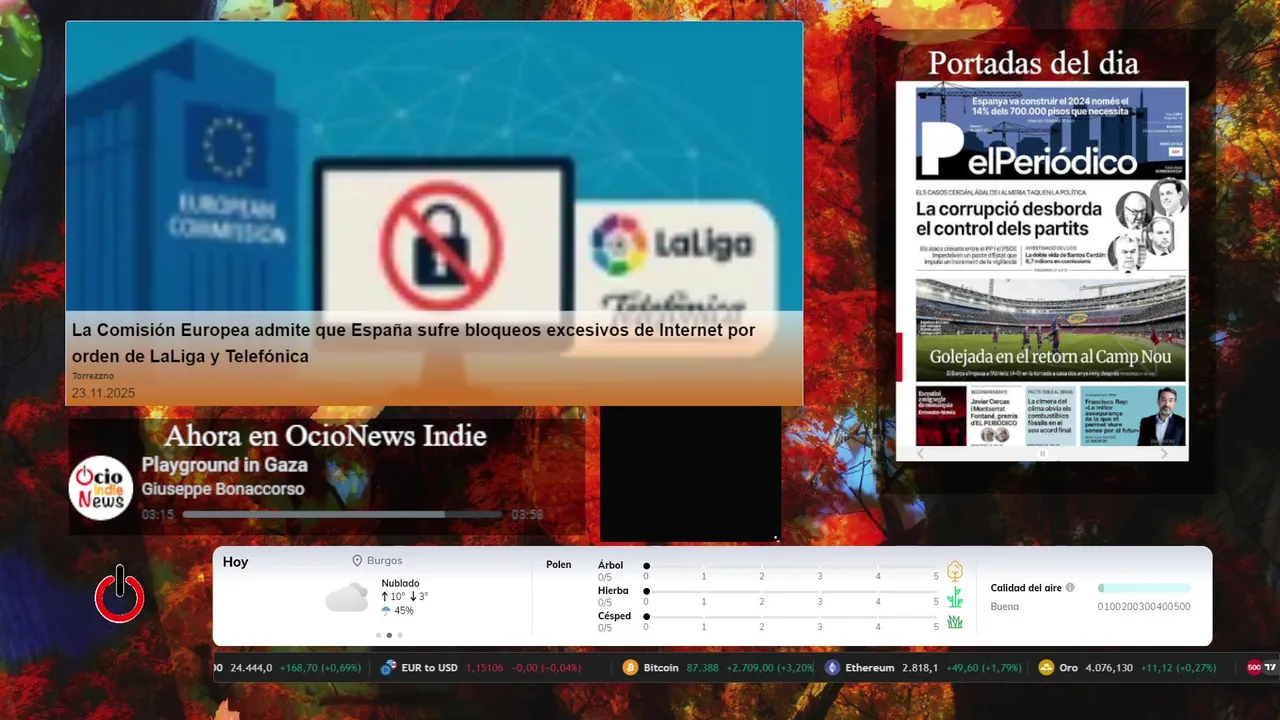1280x720 pixels.
Task: Select the first weather carousel dot
Action: pos(378,635)
